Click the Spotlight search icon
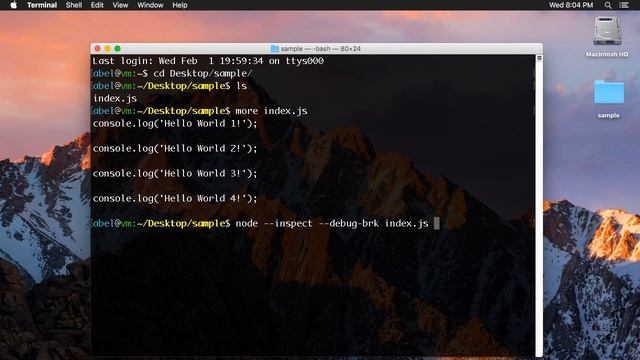640x360 pixels. 608,5
